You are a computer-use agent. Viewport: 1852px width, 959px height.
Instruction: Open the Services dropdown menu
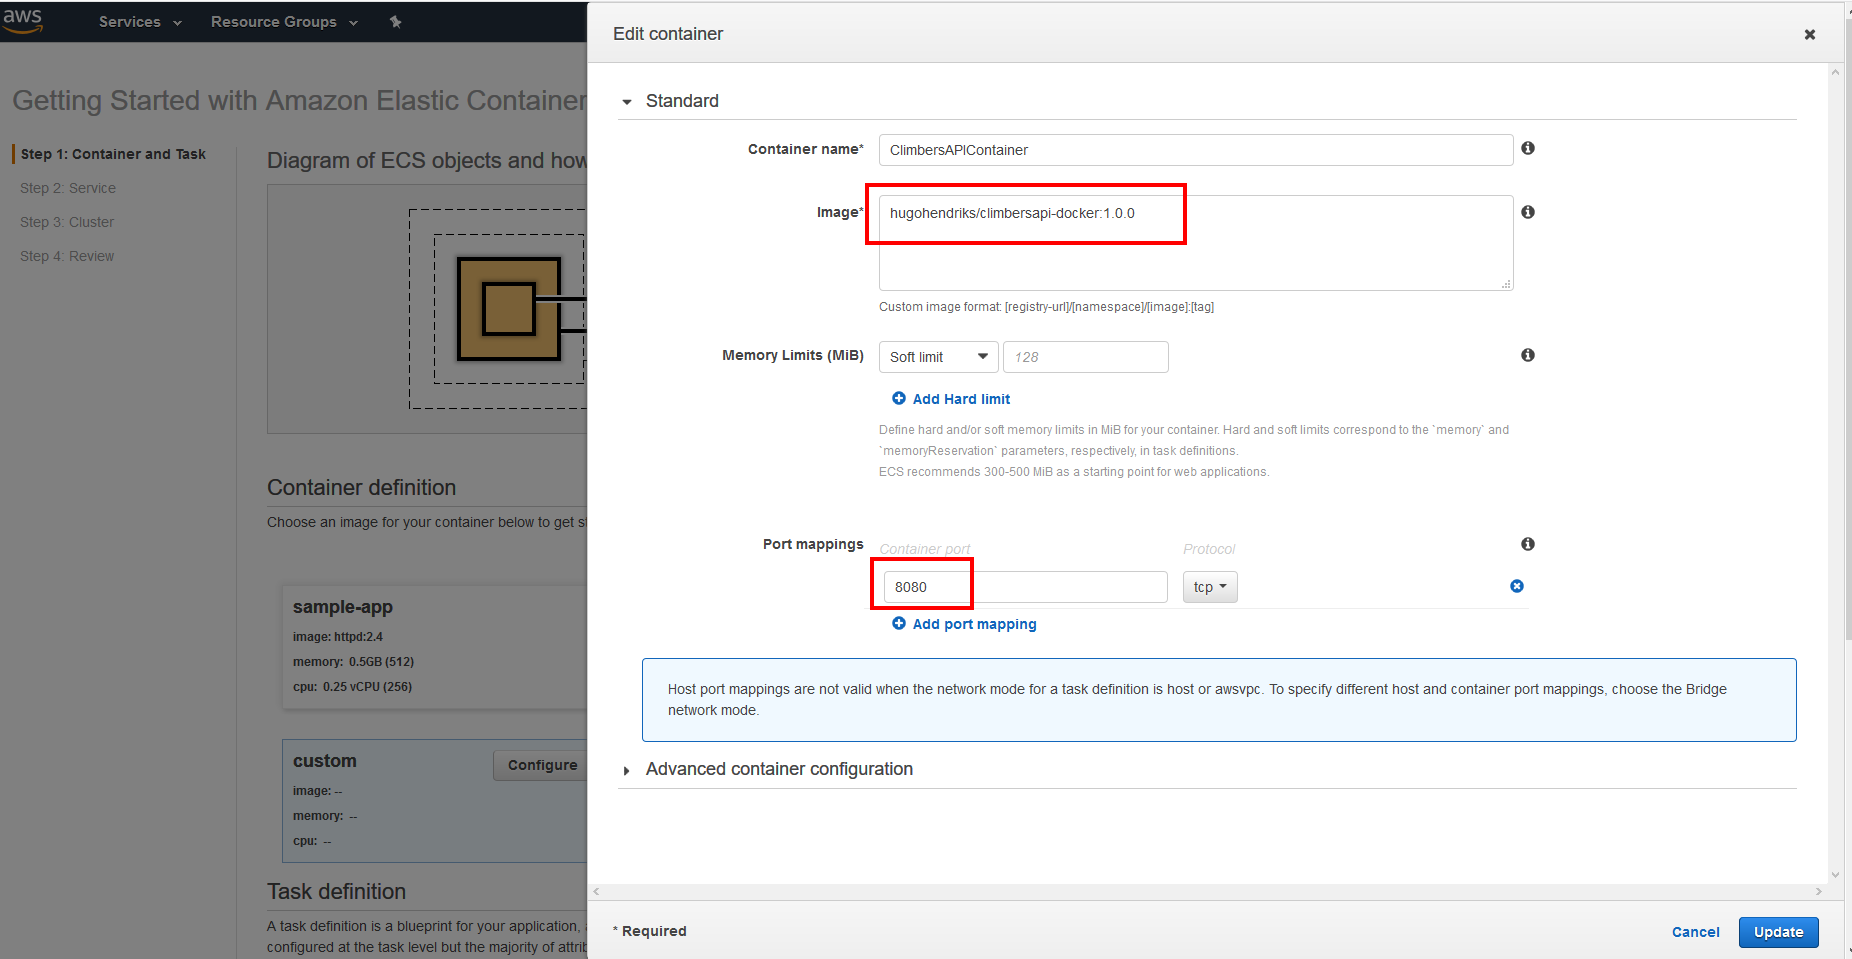[140, 22]
